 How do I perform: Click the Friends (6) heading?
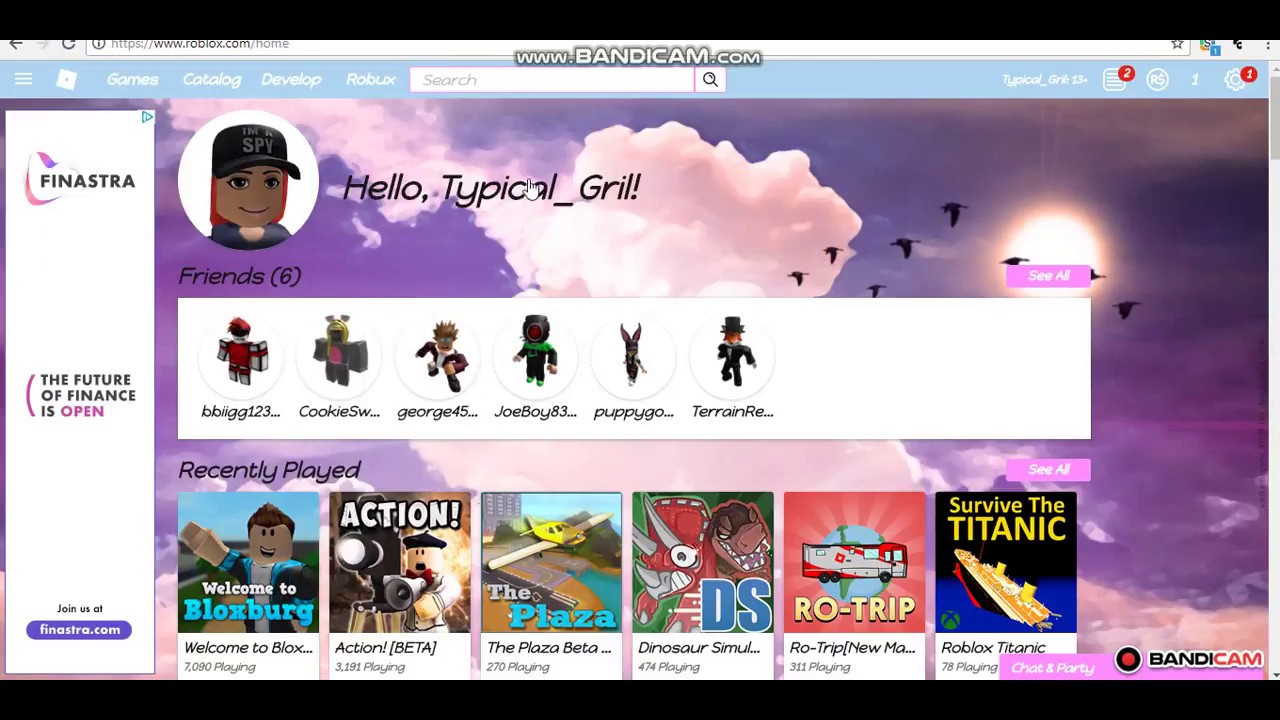pos(239,277)
